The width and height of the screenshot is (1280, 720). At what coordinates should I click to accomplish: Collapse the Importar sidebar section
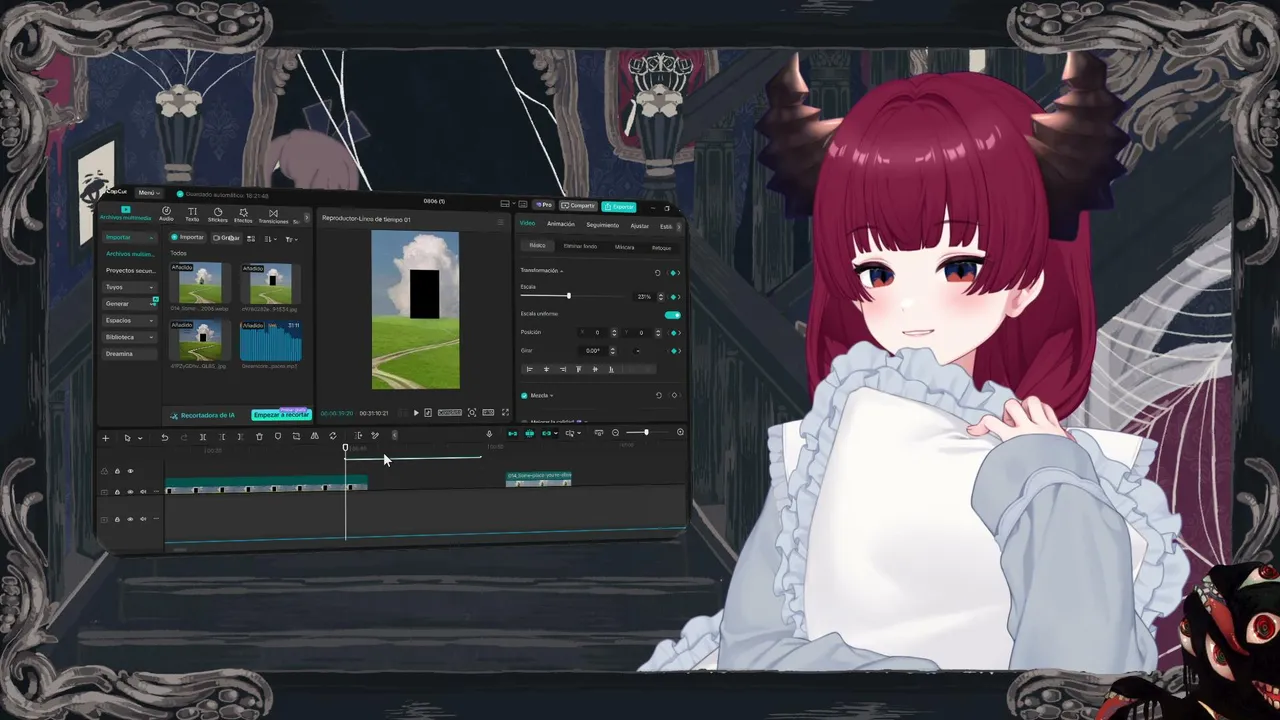[x=131, y=237]
